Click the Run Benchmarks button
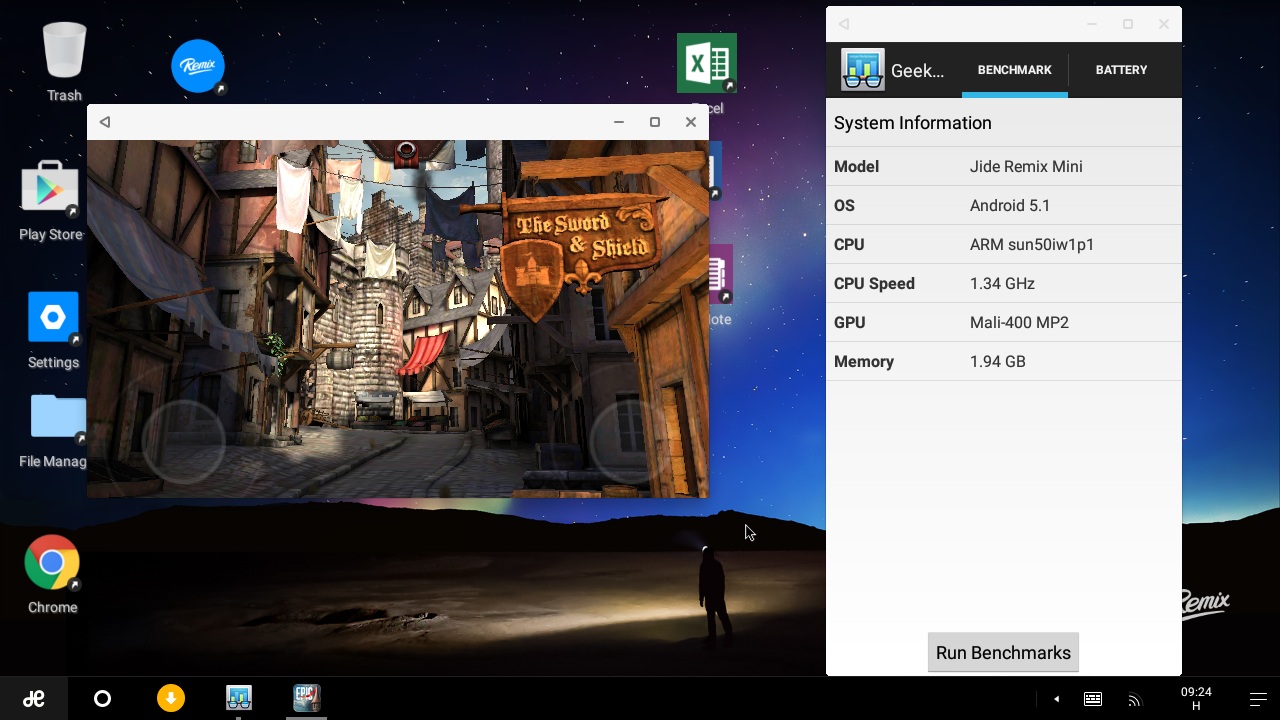Image resolution: width=1280 pixels, height=720 pixels. pos(1003,652)
